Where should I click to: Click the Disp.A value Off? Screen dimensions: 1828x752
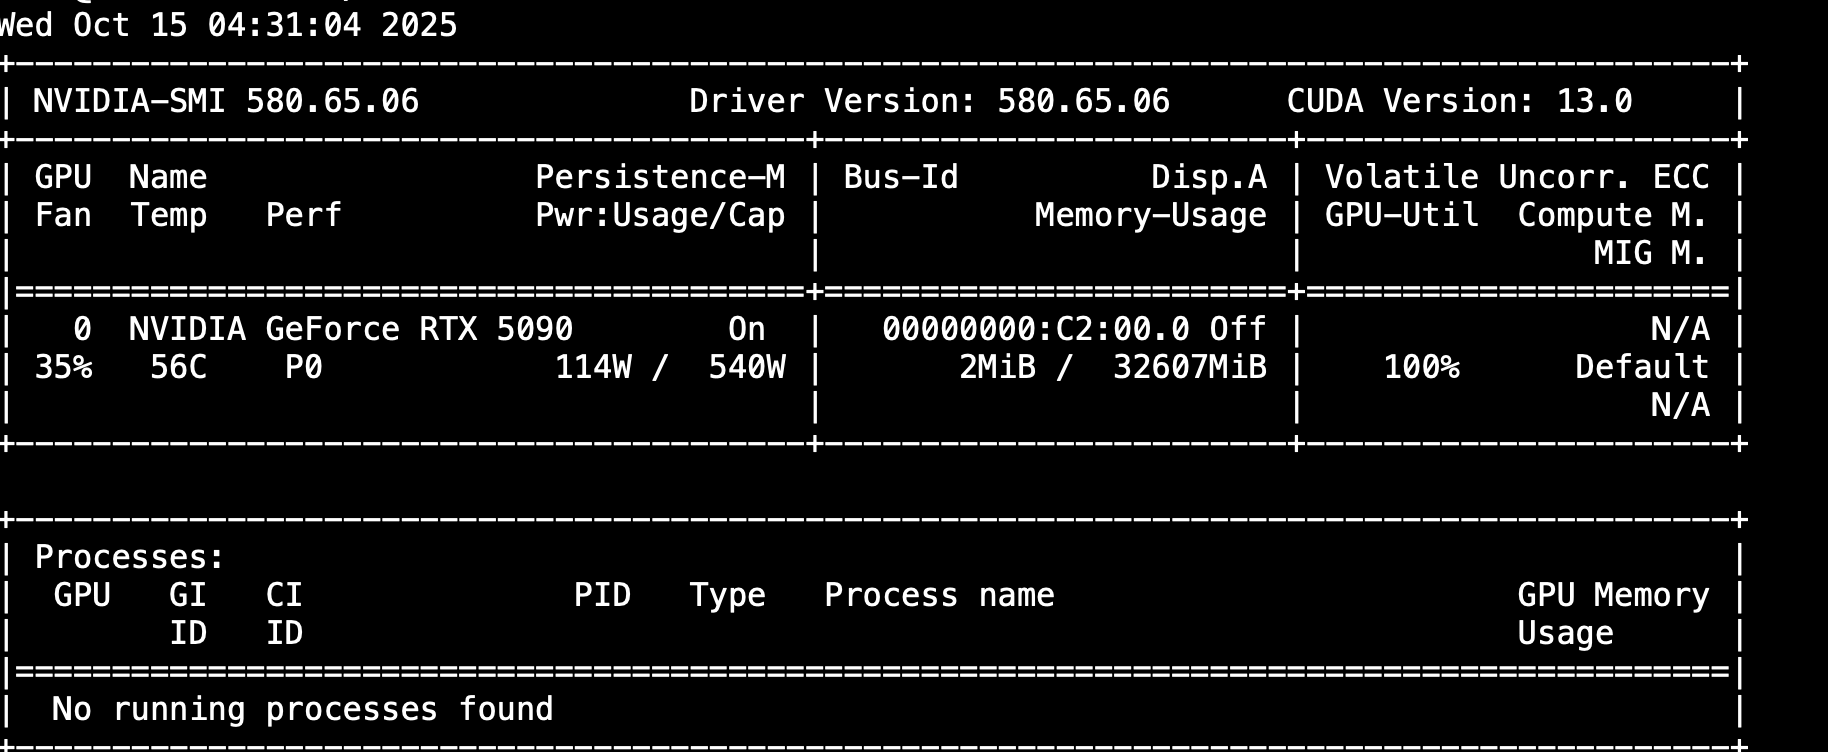click(x=1238, y=329)
